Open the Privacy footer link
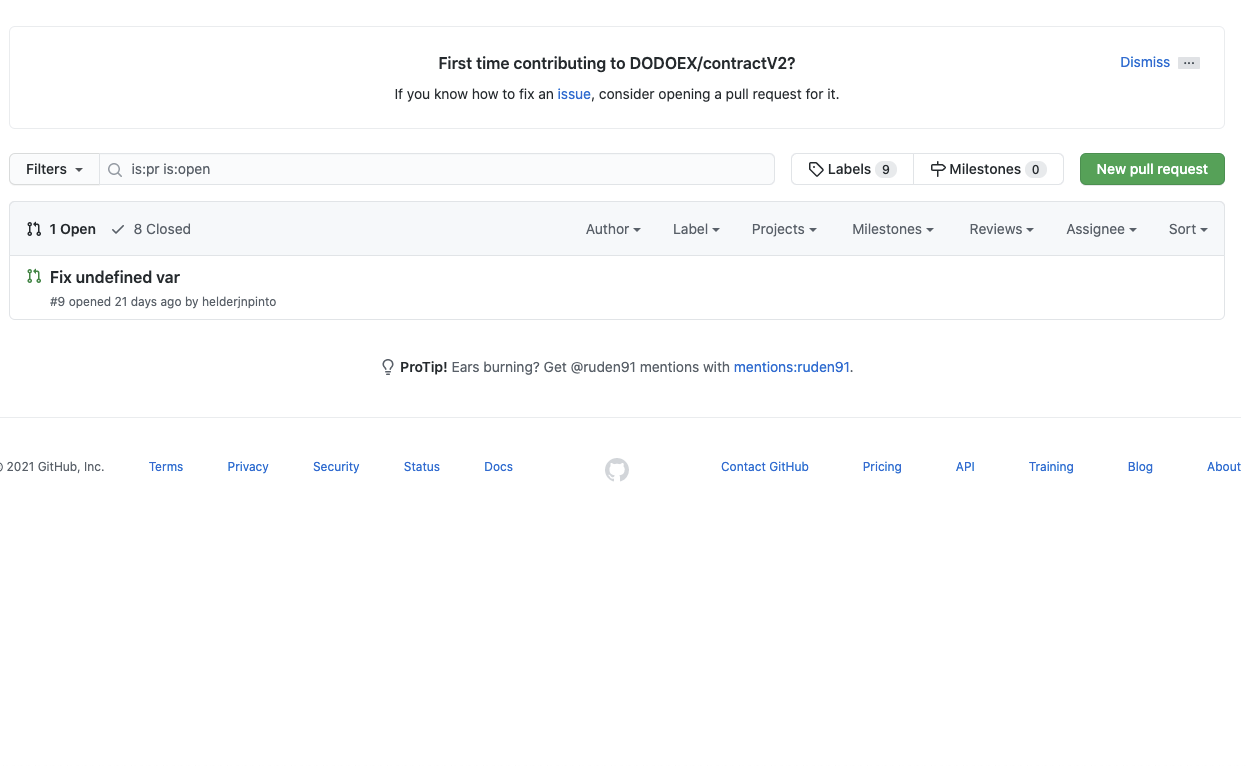 [248, 467]
